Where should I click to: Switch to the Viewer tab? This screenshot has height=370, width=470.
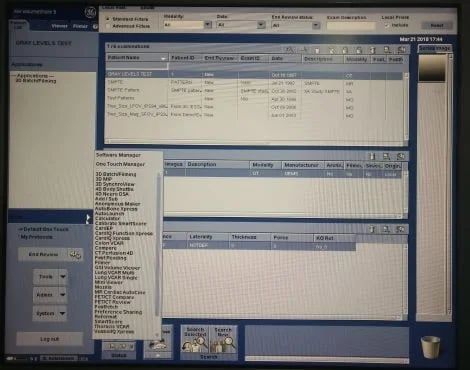pos(59,26)
